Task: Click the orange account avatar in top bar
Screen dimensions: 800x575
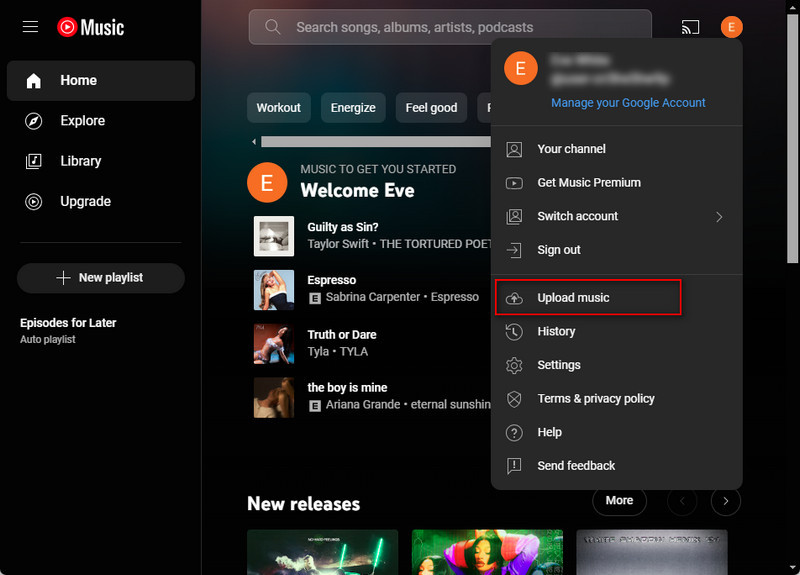Action: [731, 27]
